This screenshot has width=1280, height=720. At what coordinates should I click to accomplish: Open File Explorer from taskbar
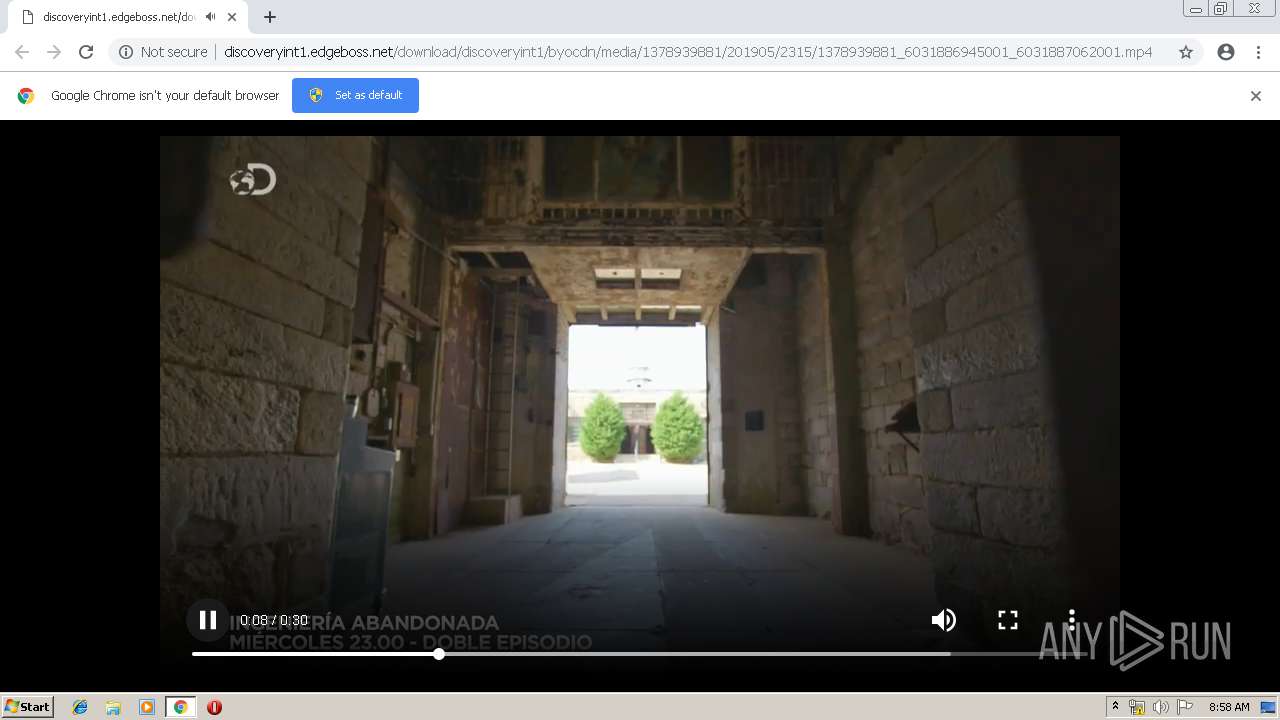[x=113, y=707]
